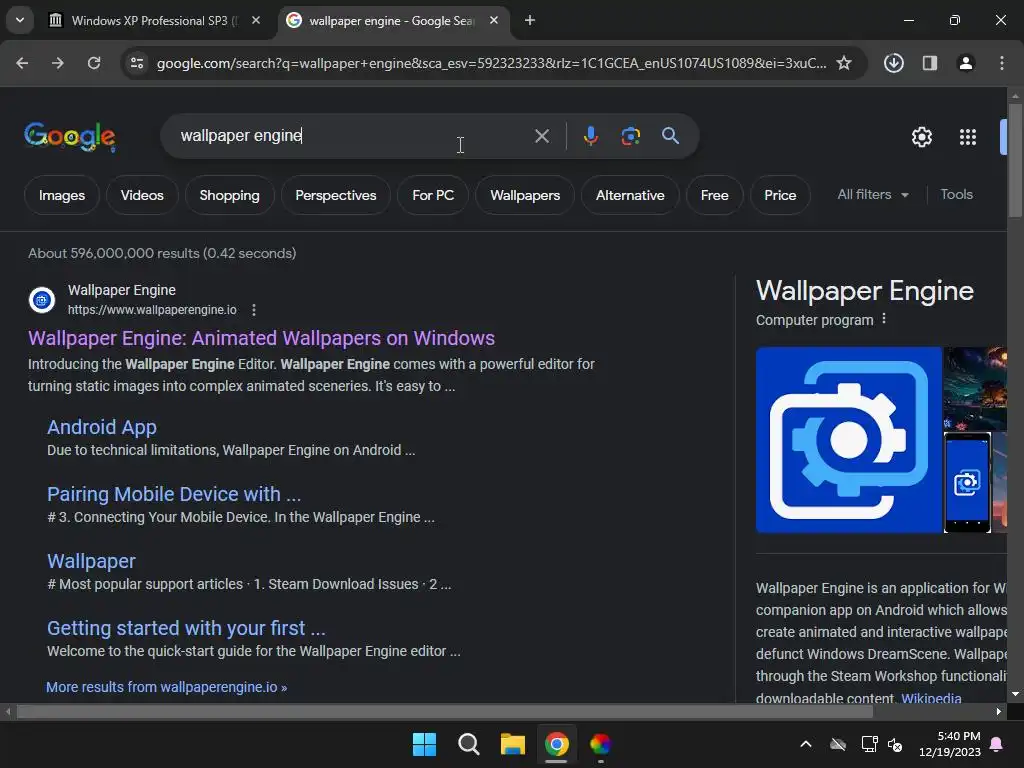Click the vertical scrollbar thumb
This screenshot has width=1024, height=768.
coord(1015,159)
